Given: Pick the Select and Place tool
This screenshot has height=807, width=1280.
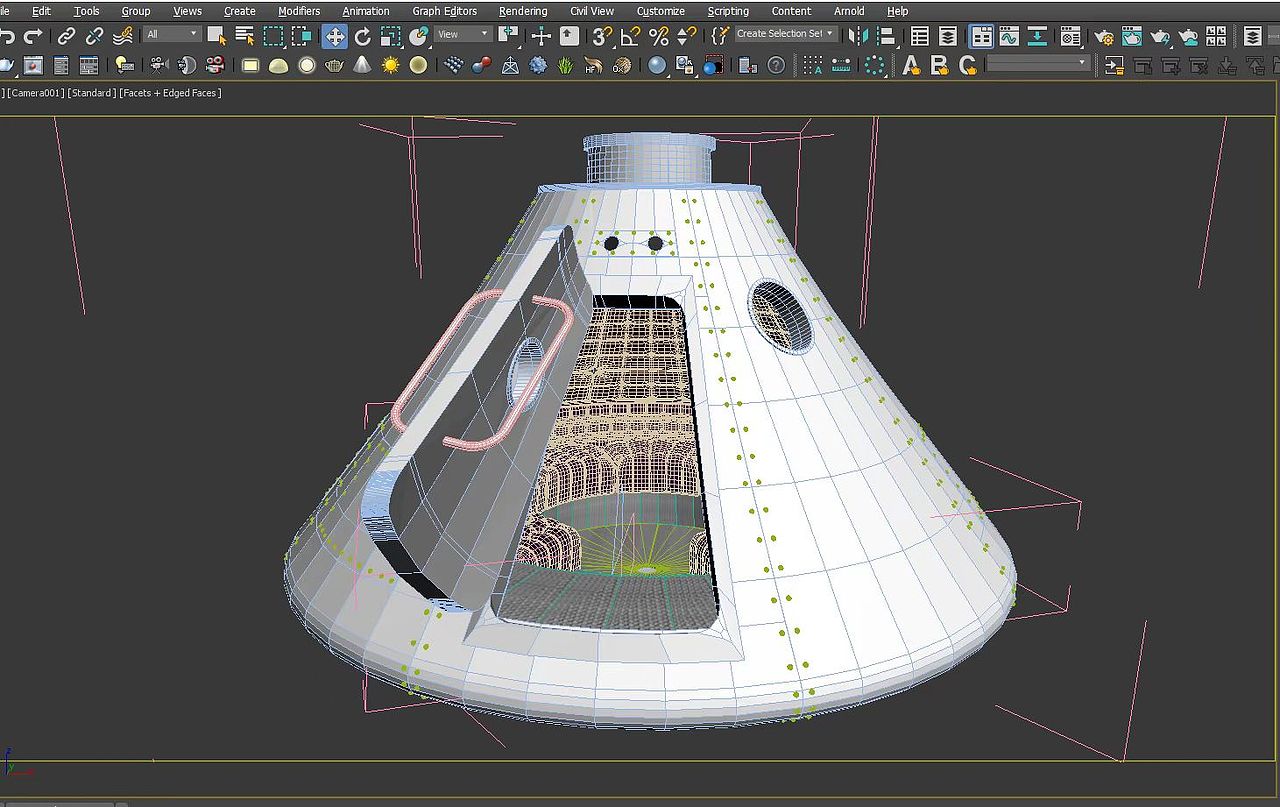Looking at the screenshot, I should tap(418, 37).
